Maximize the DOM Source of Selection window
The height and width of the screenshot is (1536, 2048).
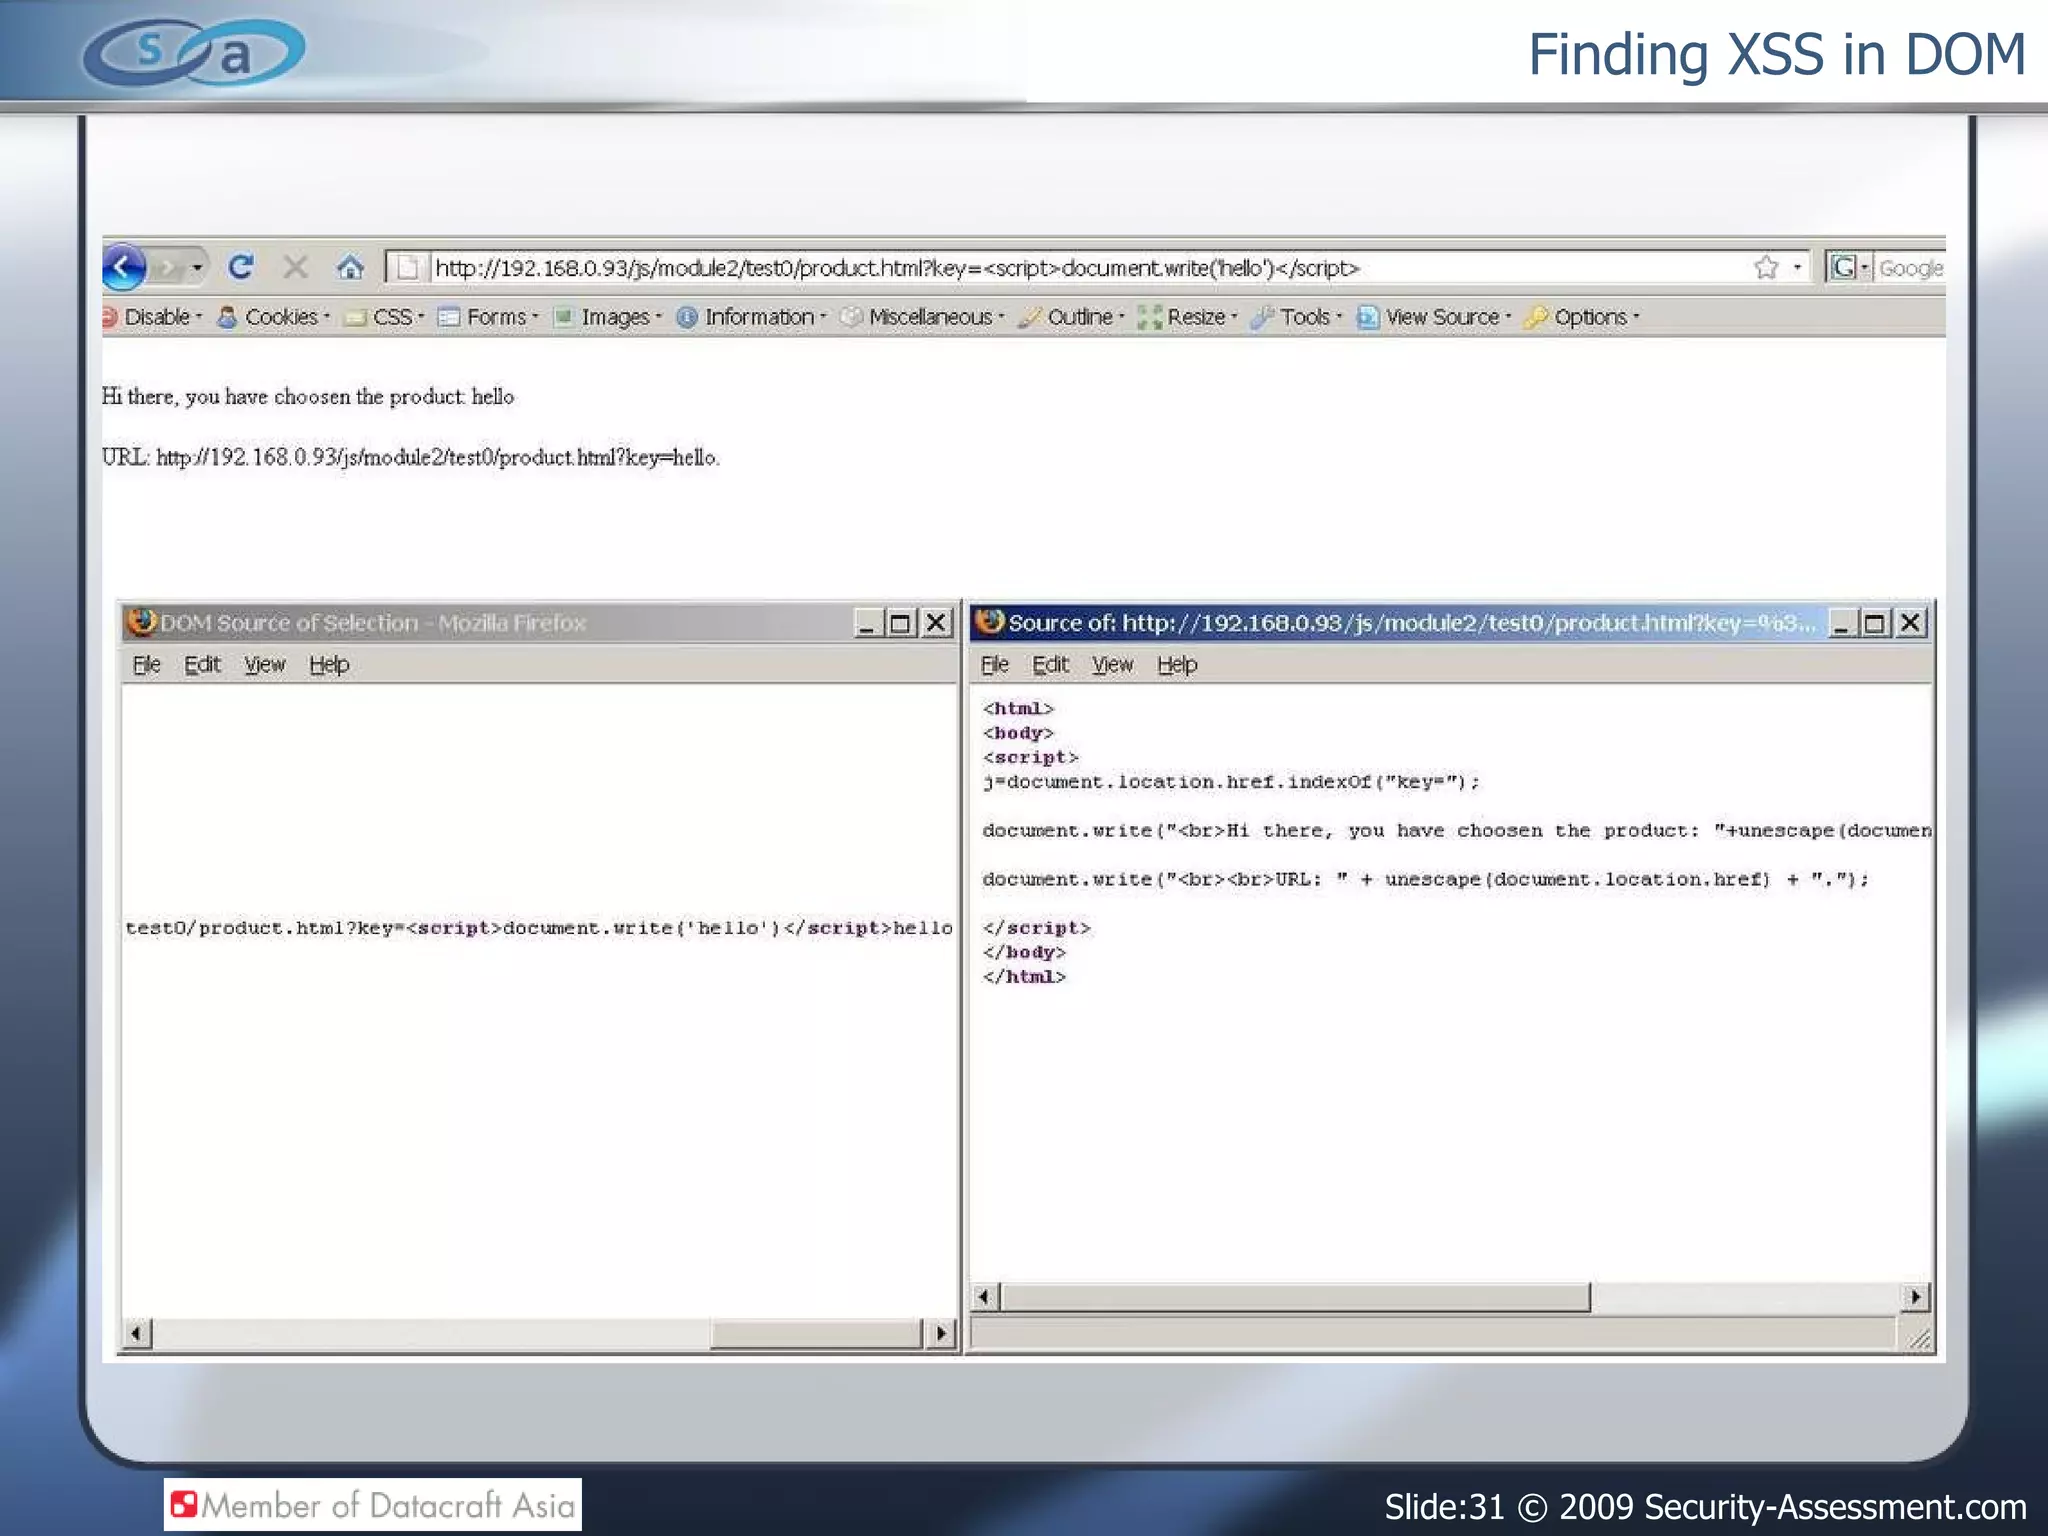(x=901, y=623)
